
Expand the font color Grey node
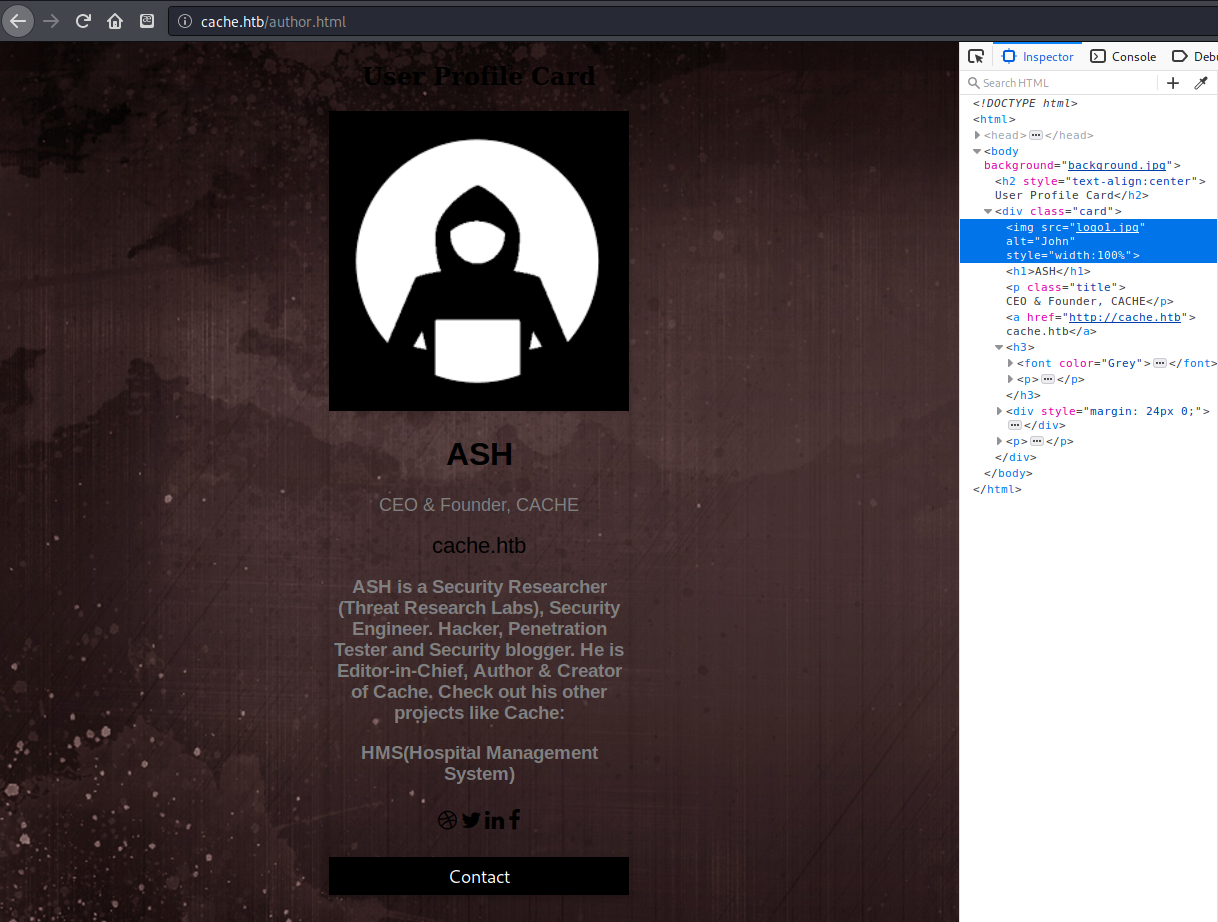point(1010,363)
